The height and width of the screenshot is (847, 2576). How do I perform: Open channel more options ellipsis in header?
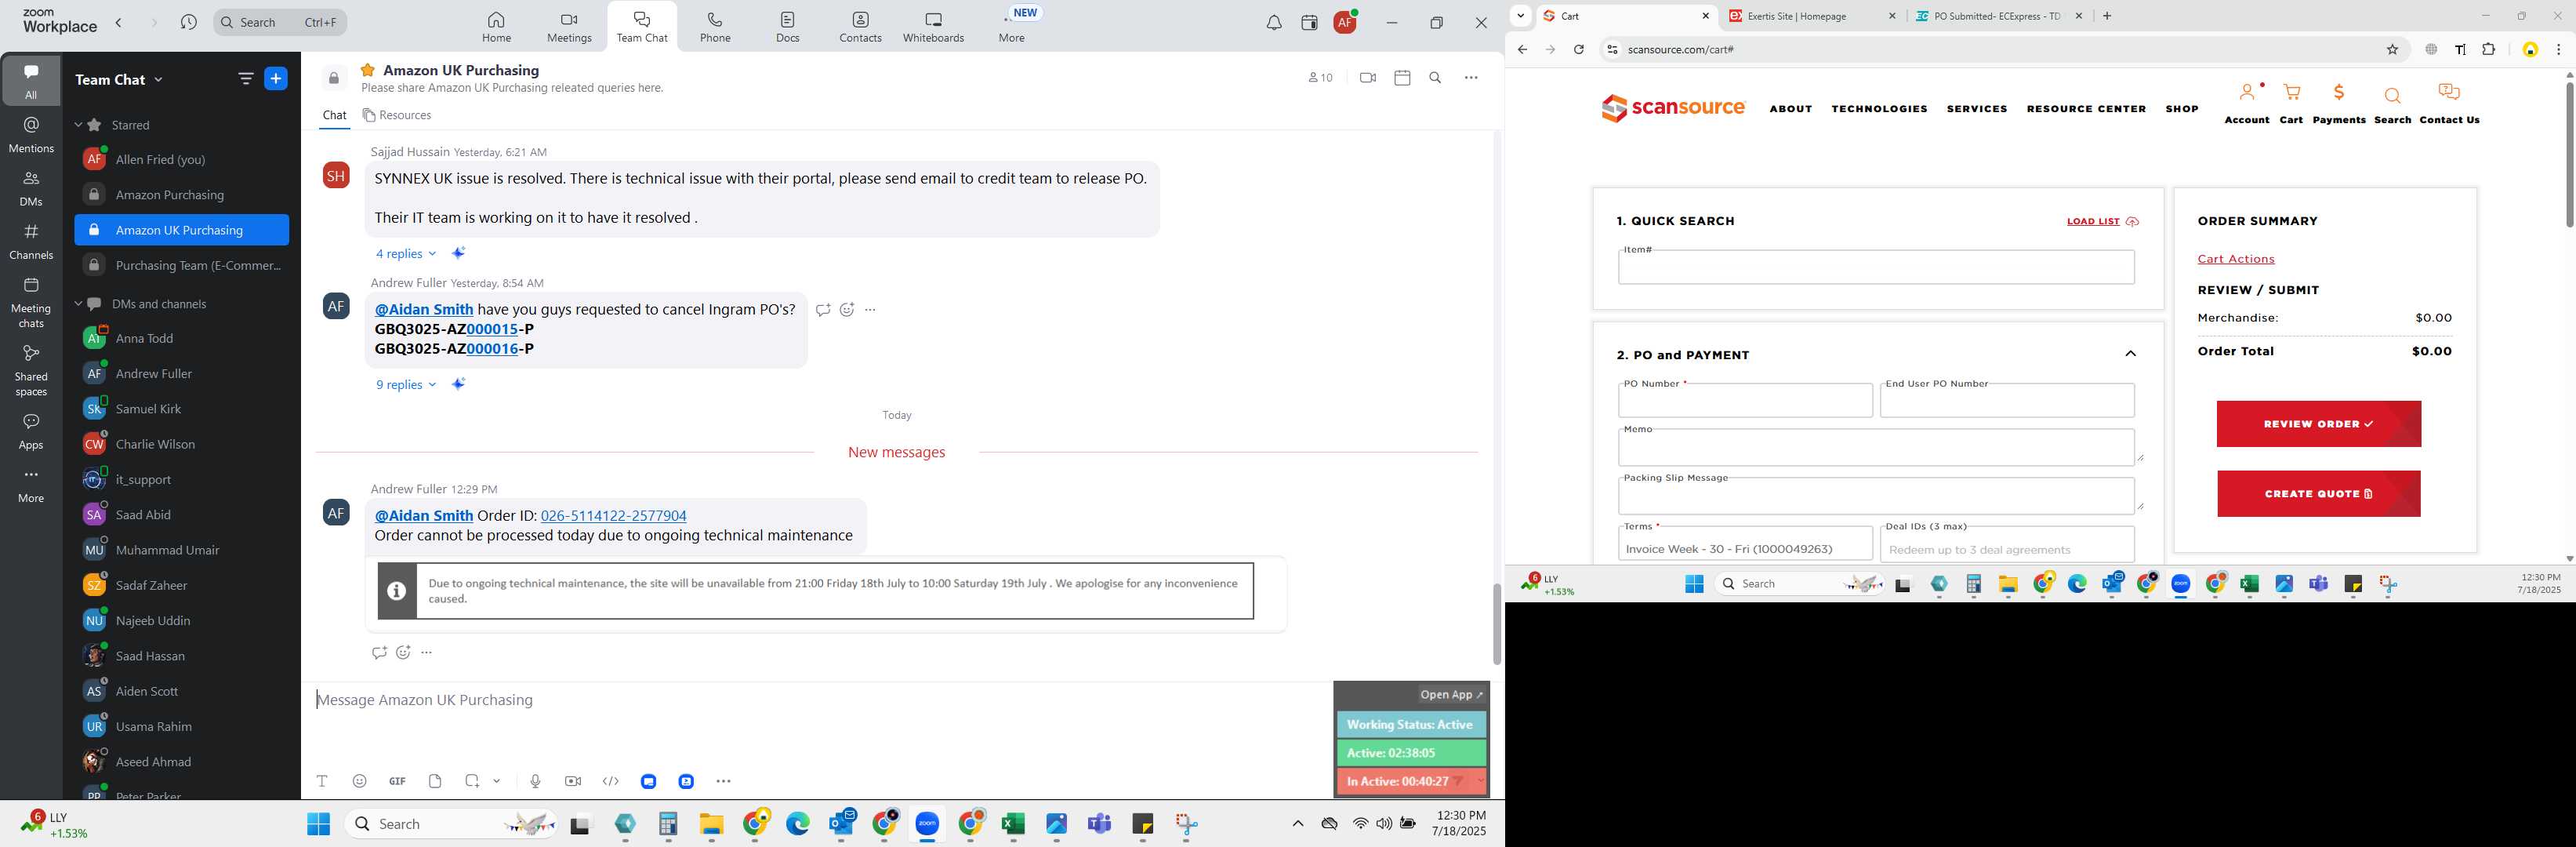[1471, 77]
